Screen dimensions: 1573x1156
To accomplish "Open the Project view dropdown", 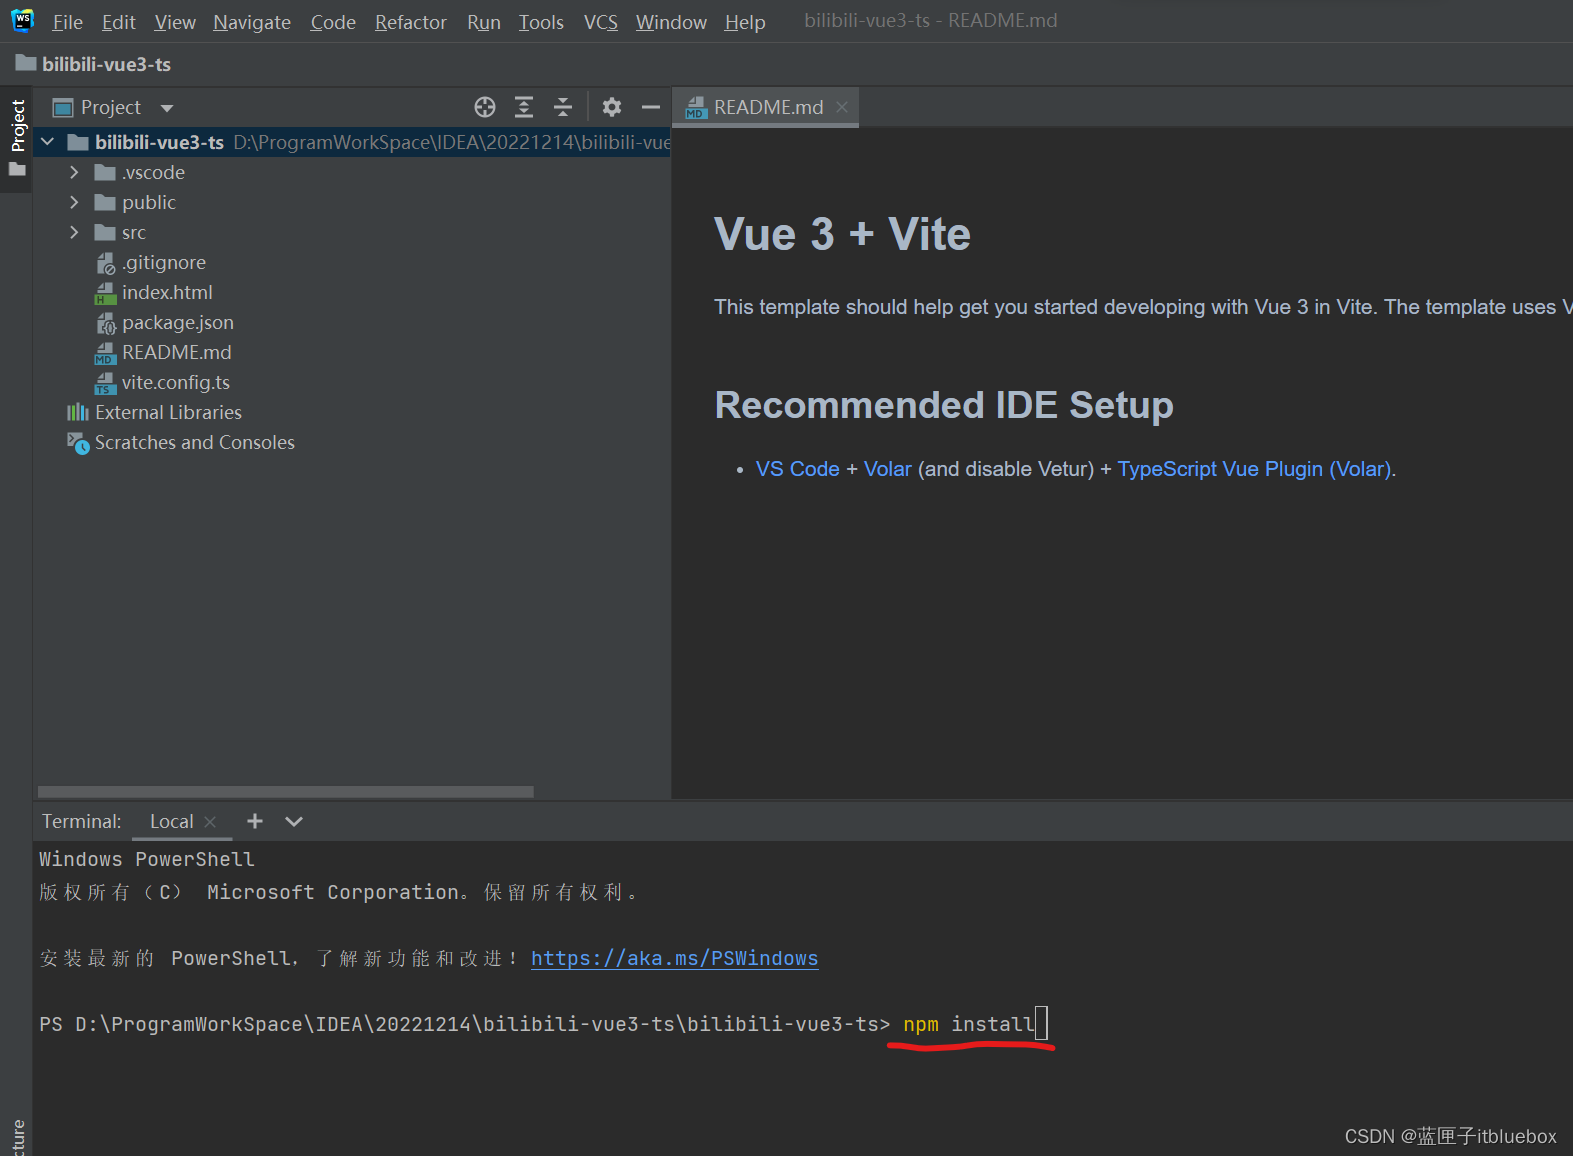I will click(167, 108).
